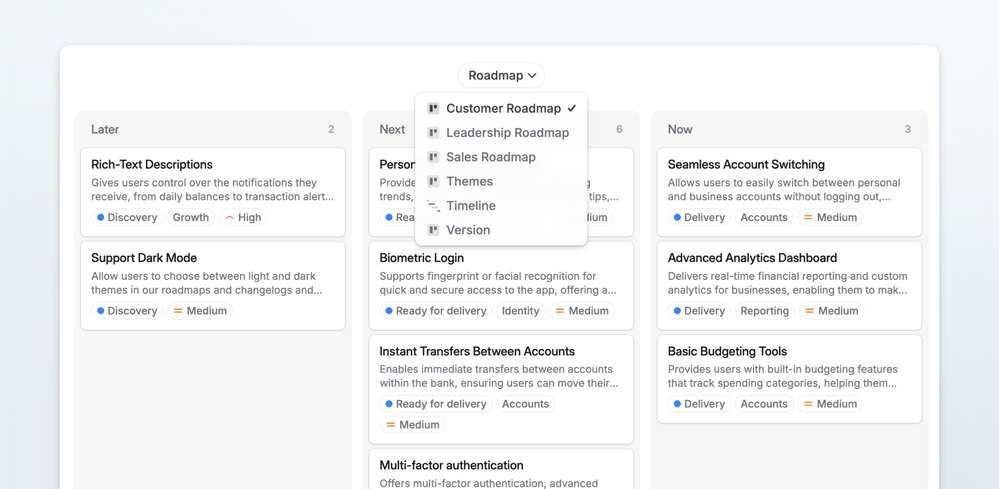Viewport: 999px width, 489px height.
Task: Click Medium tag on Advanced Analytics Dashboard
Action: [x=831, y=311]
